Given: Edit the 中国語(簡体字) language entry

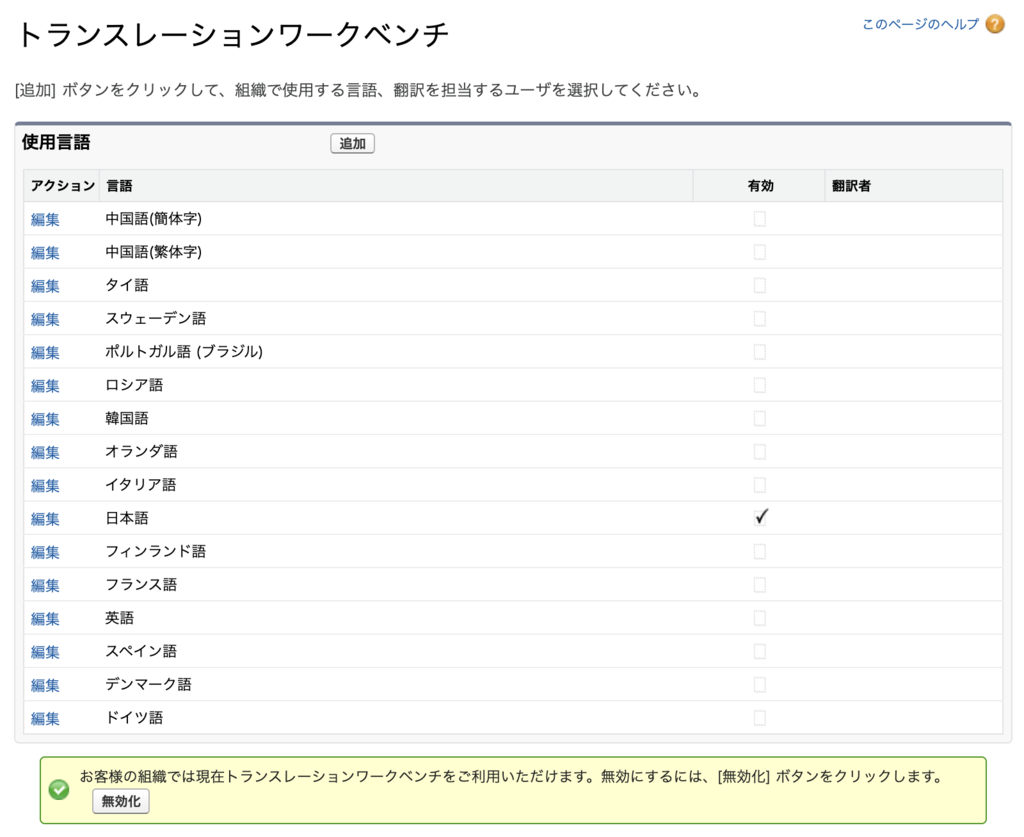Looking at the screenshot, I should pyautogui.click(x=45, y=219).
